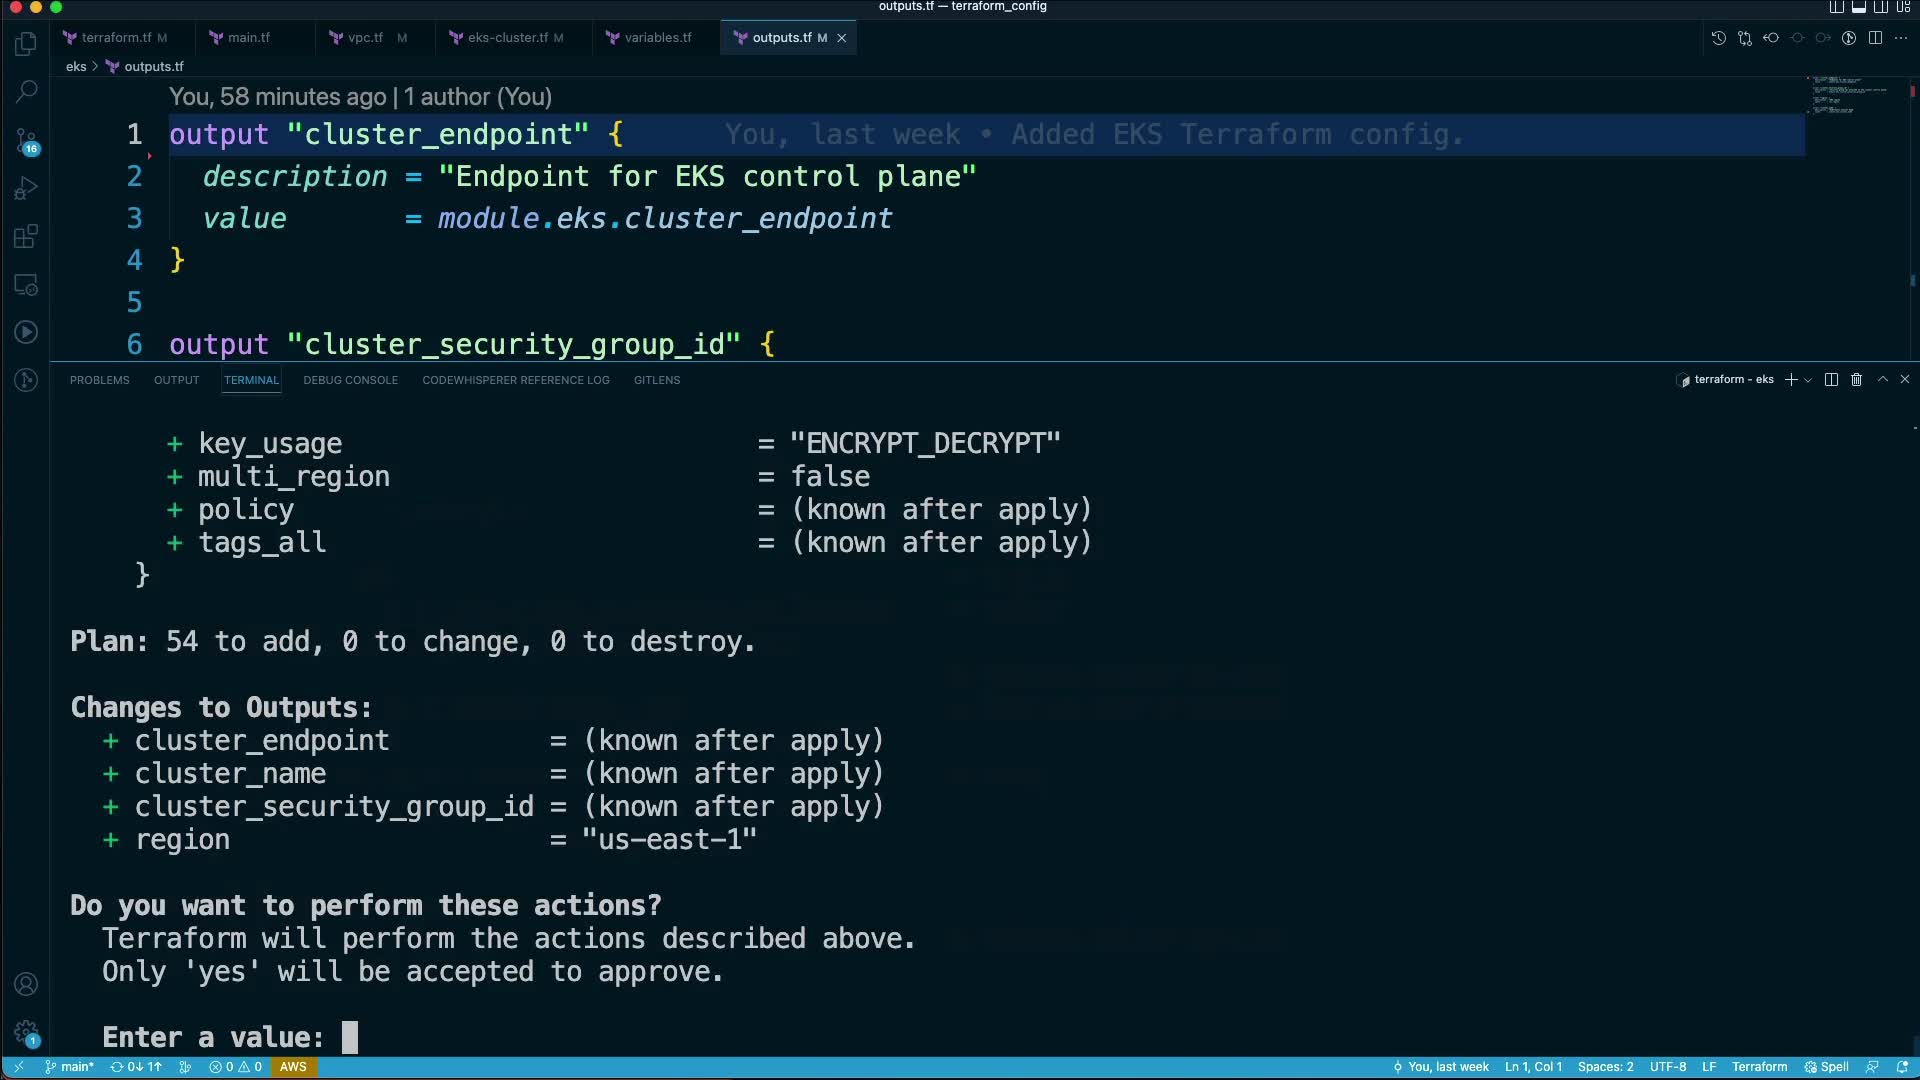Image resolution: width=1920 pixels, height=1080 pixels.
Task: Click the main* git branch button
Action: (x=70, y=1067)
